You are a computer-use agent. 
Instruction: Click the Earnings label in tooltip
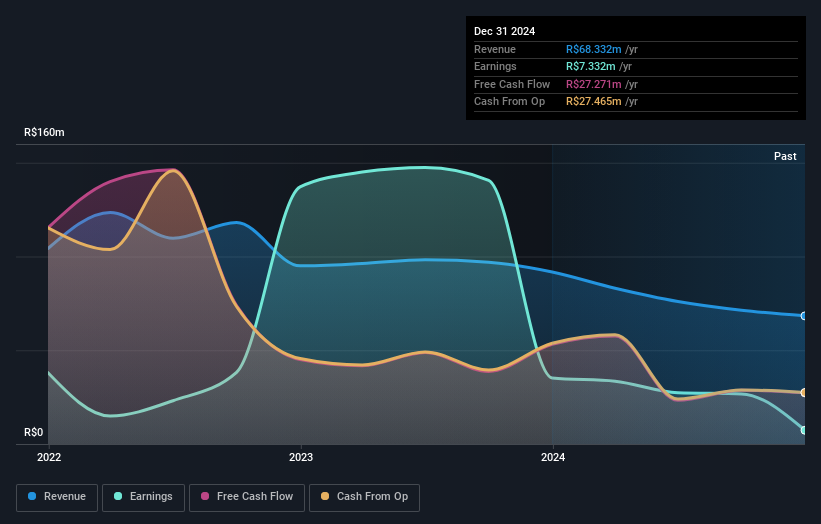(x=495, y=66)
